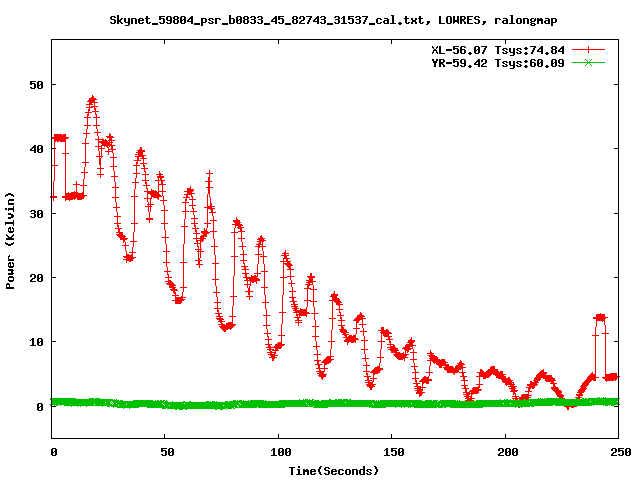Image resolution: width=640 pixels, height=480 pixels.
Task: Click the y-axis tick label 20
Action: [x=36, y=278]
